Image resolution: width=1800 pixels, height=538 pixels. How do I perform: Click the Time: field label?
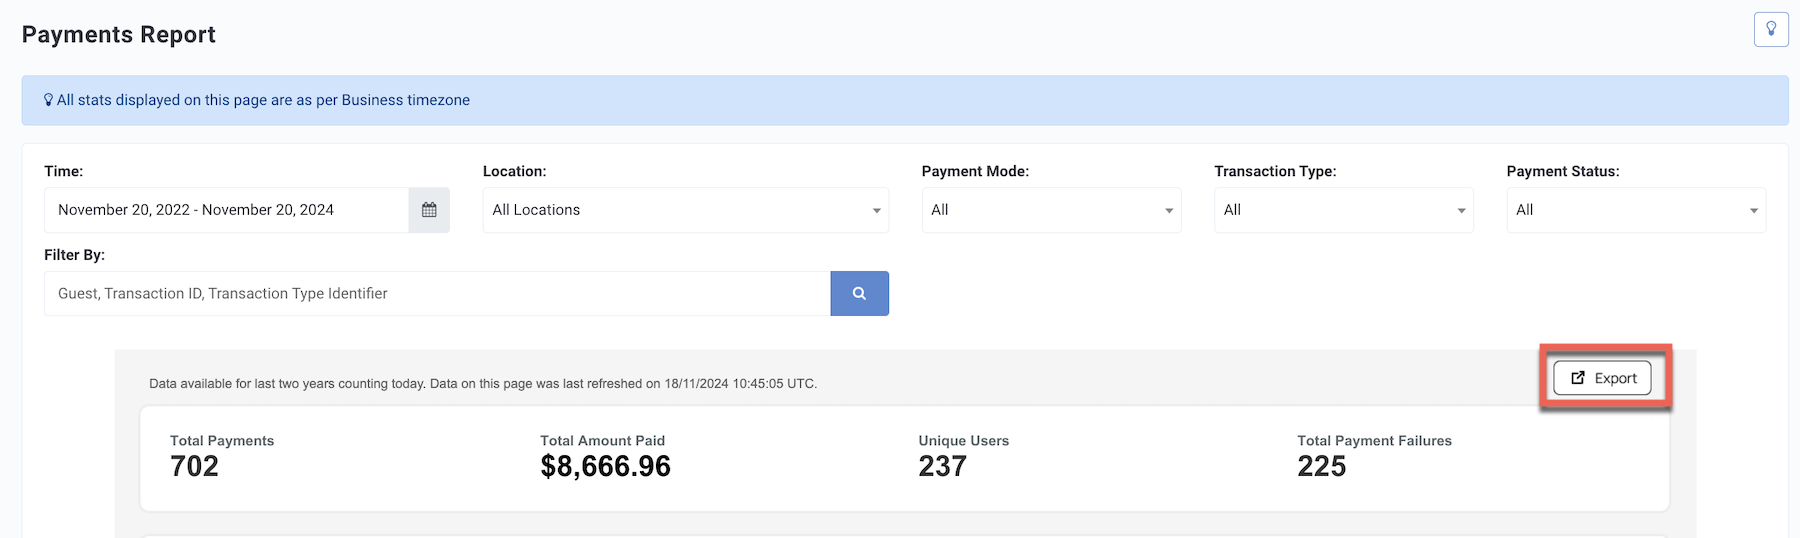point(63,171)
